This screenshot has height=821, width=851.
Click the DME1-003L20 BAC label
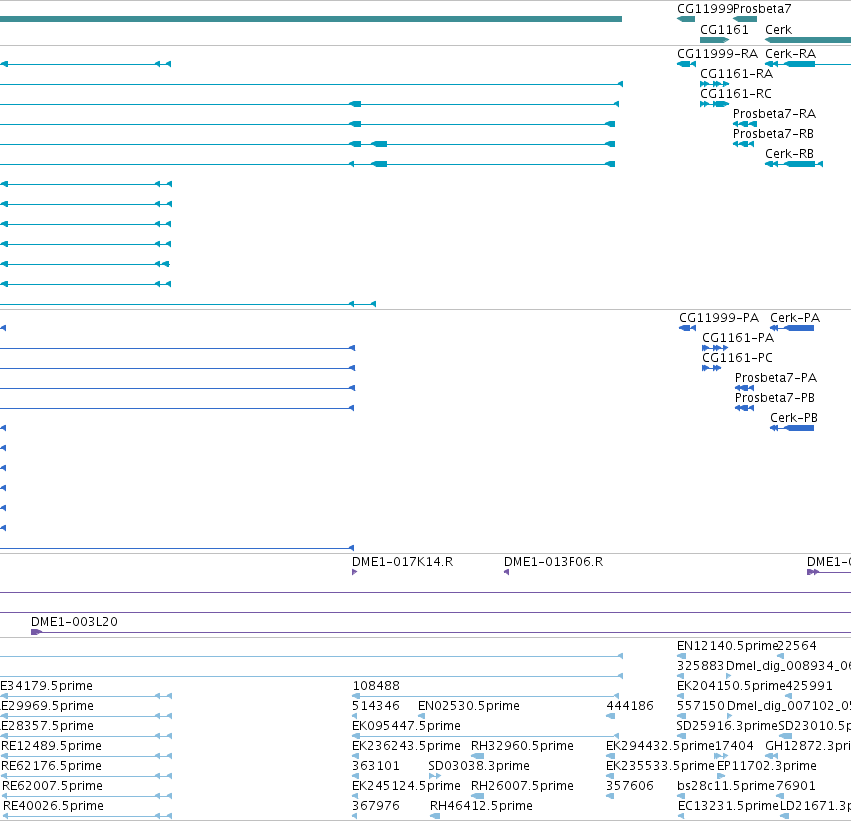(x=74, y=622)
